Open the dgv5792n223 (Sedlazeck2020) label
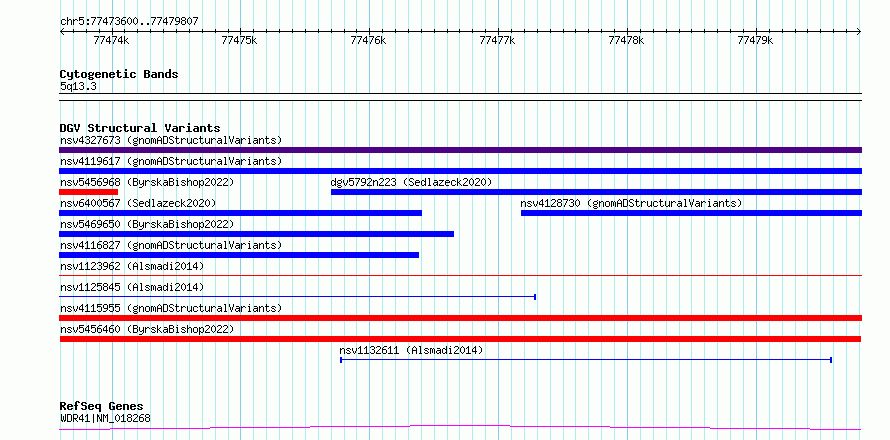The height and width of the screenshot is (440, 890). coord(411,182)
